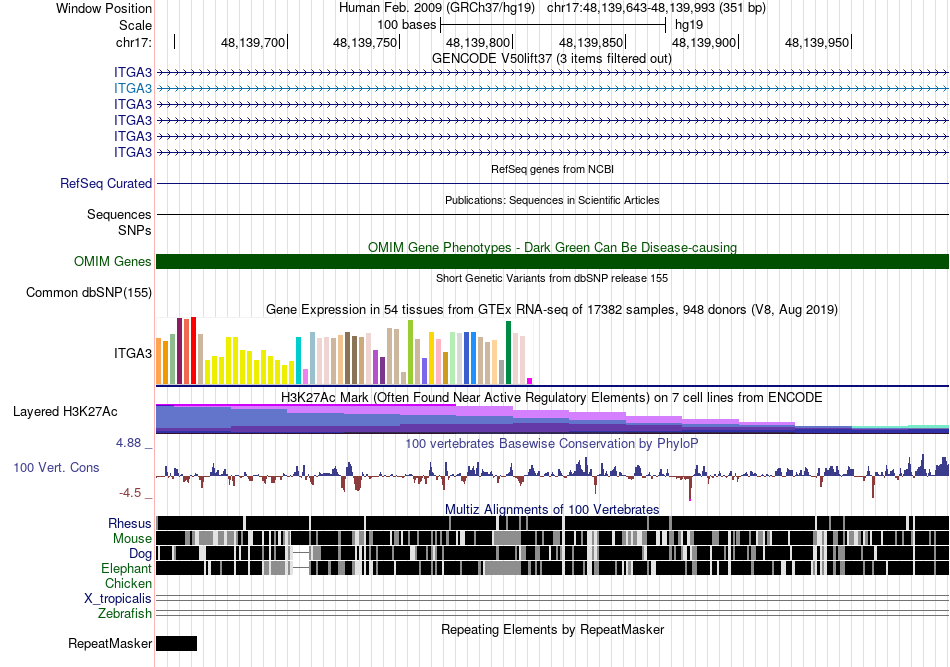Click the SNPs track label
Viewport: 950px width, 667px height.
click(x=135, y=230)
